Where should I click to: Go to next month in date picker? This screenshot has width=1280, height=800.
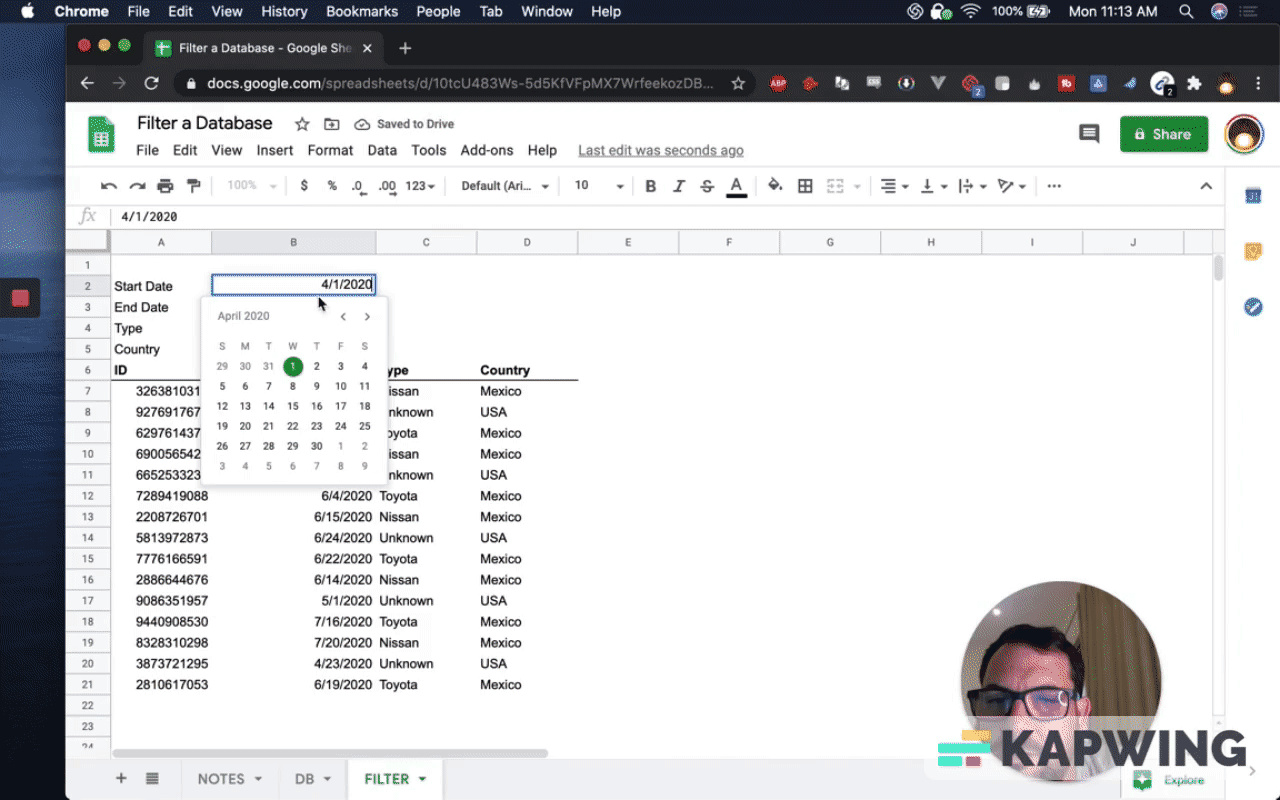coord(367,317)
